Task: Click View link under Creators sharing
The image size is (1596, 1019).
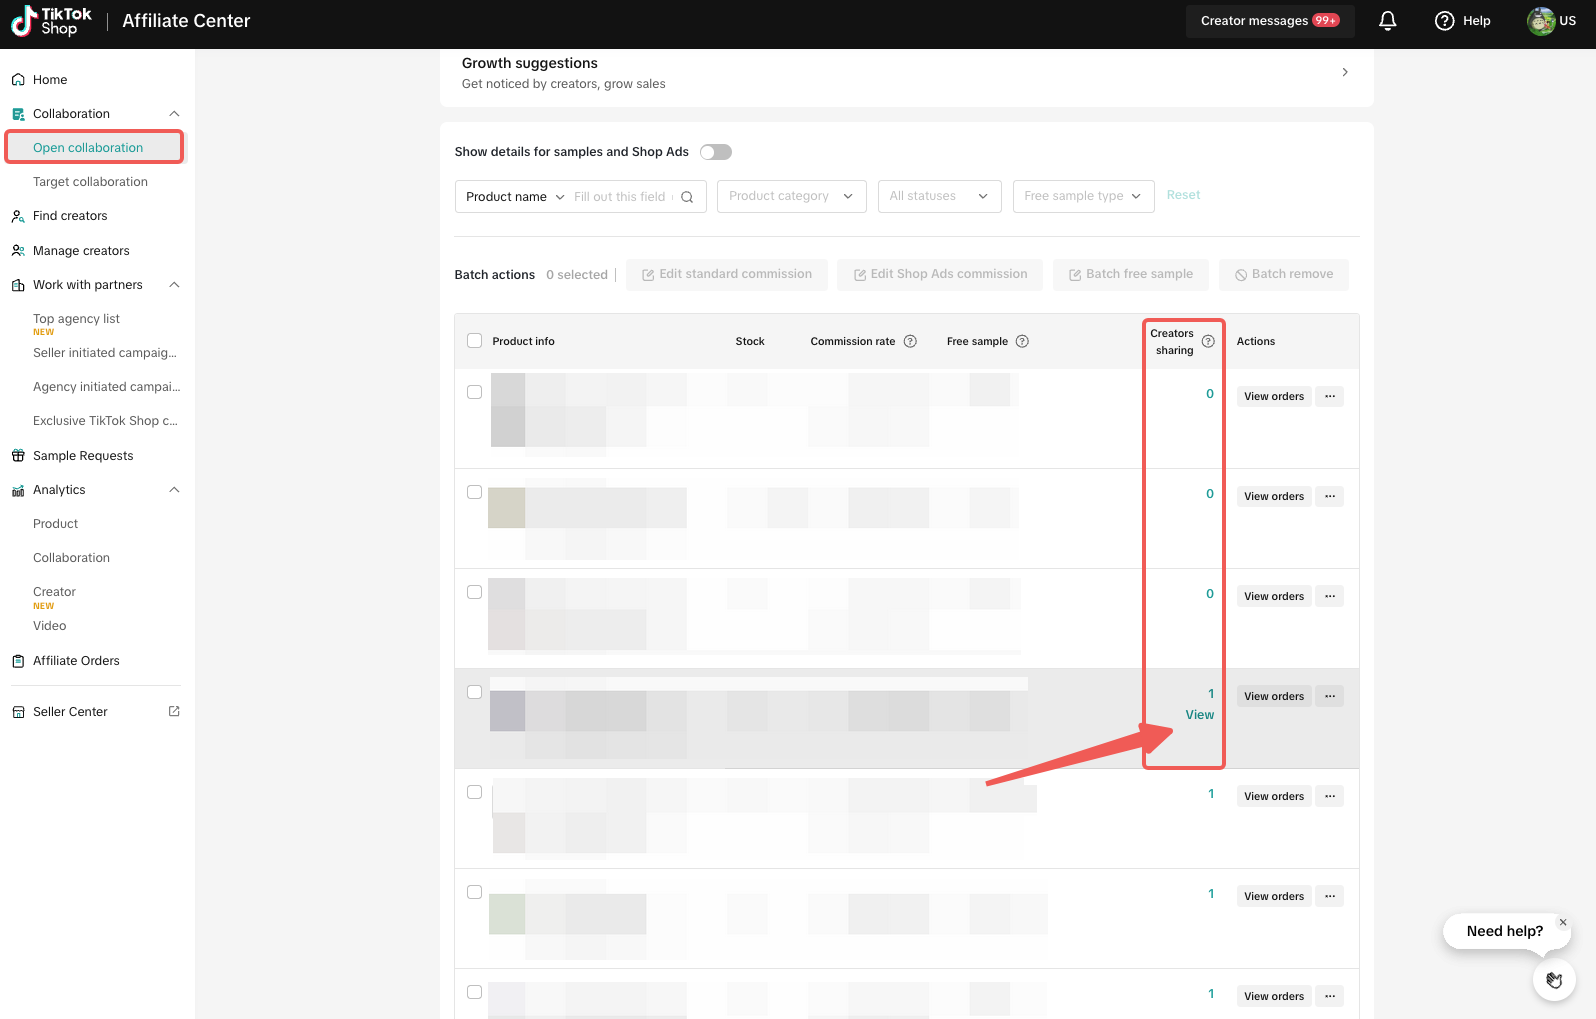Action: pos(1199,715)
